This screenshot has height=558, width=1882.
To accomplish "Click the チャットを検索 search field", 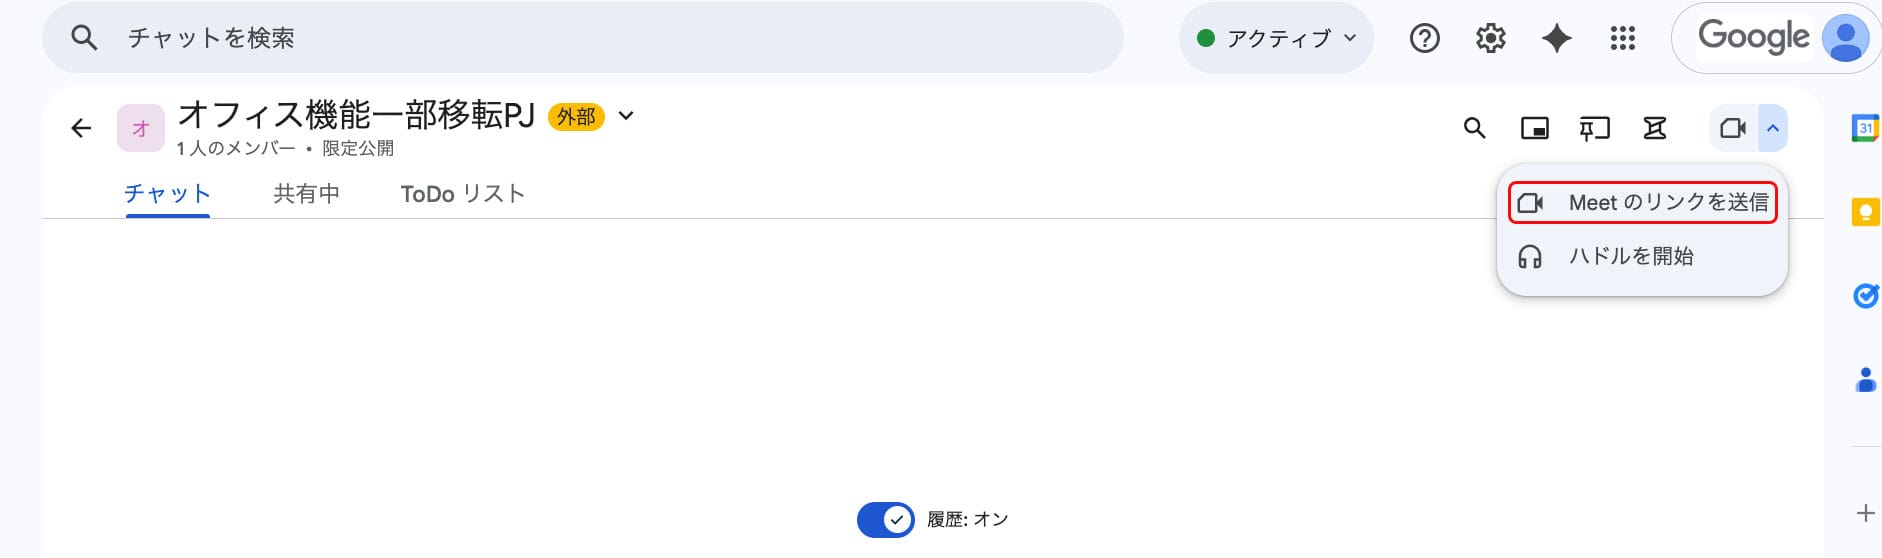I will tap(580, 38).
